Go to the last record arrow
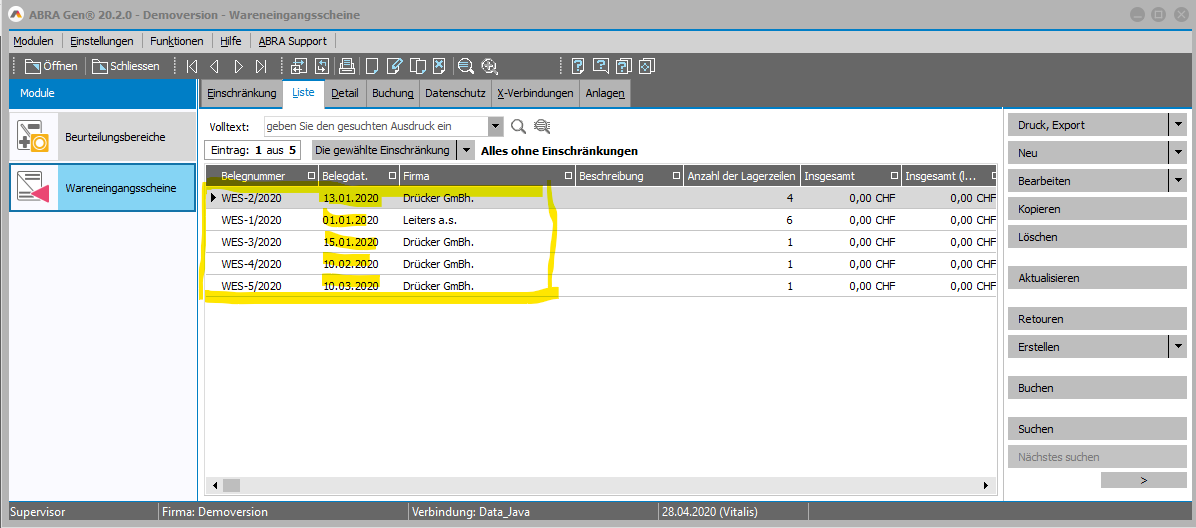 click(x=261, y=67)
